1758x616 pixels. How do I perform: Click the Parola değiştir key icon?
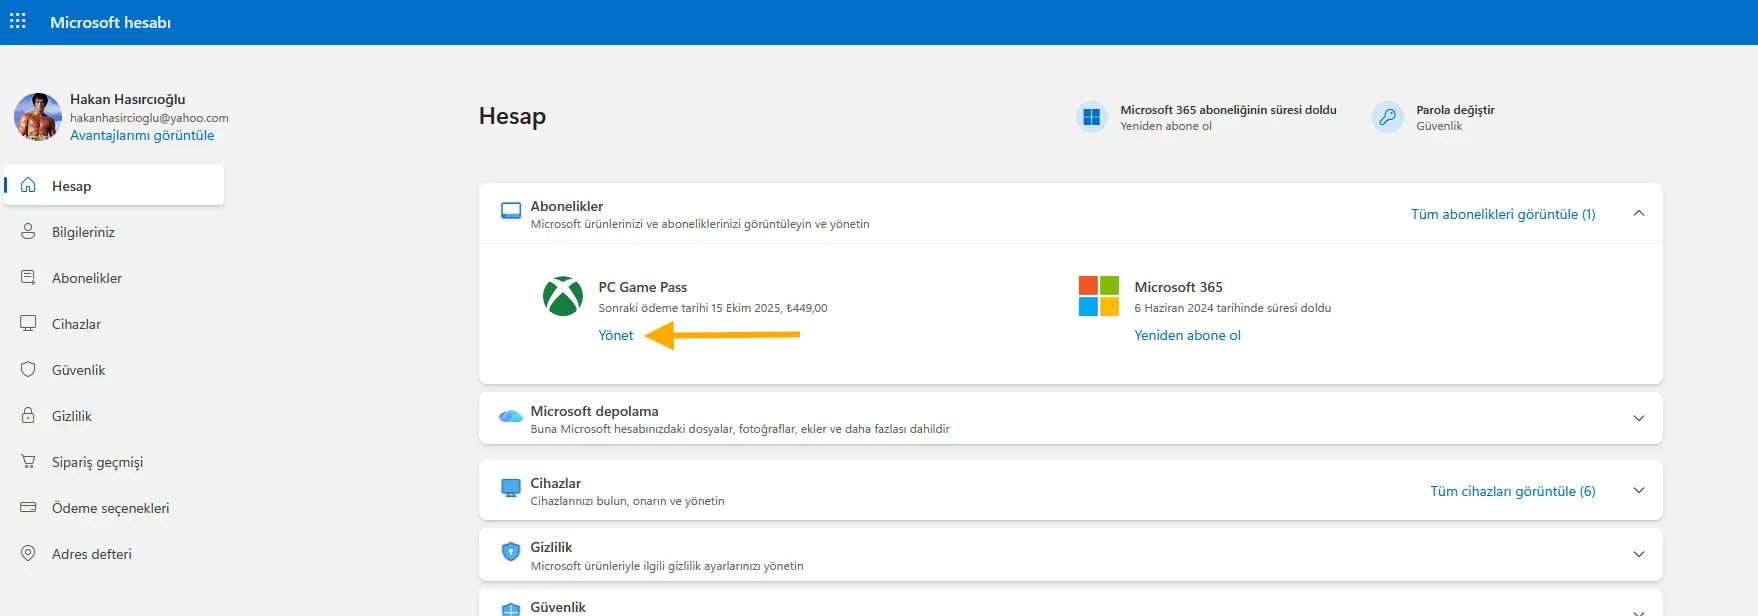pyautogui.click(x=1387, y=117)
